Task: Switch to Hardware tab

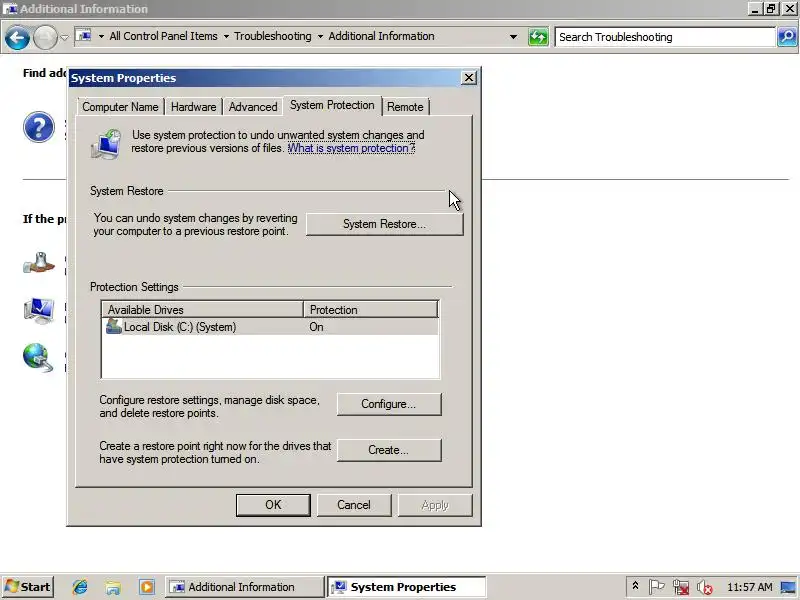Action: point(193,107)
